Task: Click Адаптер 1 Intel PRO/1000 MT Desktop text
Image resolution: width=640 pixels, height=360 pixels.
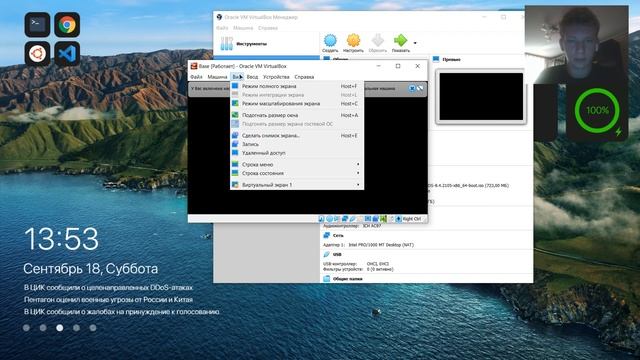Action: (x=368, y=245)
